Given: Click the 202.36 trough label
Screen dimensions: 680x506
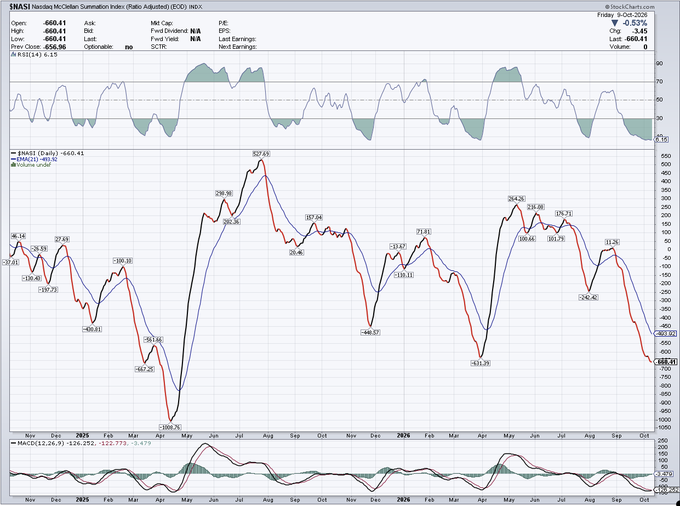Looking at the screenshot, I should tap(232, 222).
